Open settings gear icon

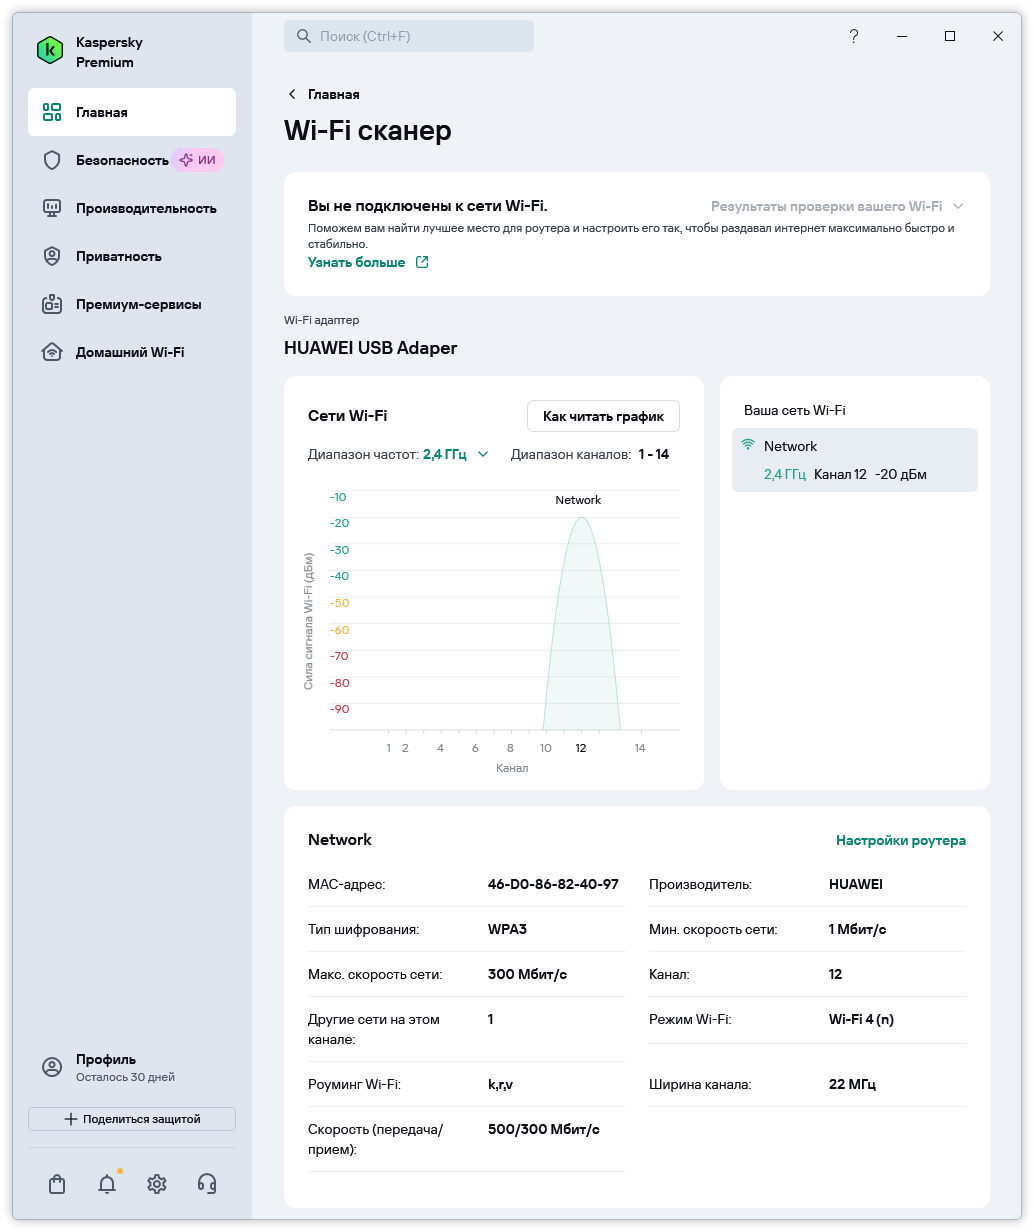(x=157, y=1184)
